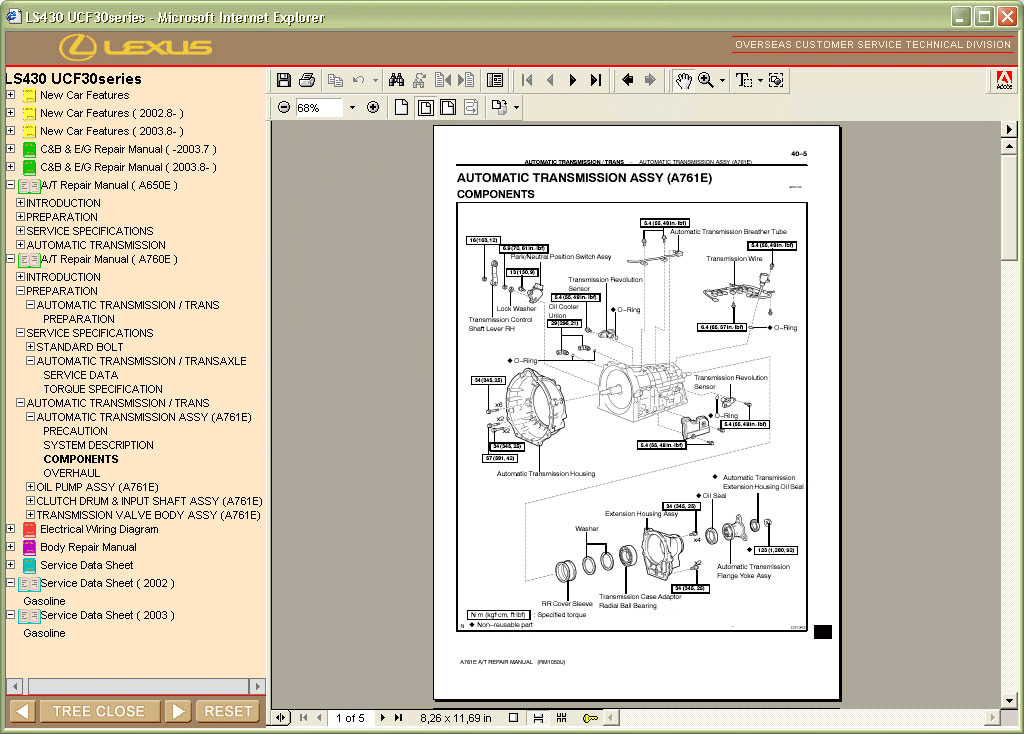1024x734 pixels.
Task: Expand C&B & E/G Repair Manual ( -2003.7 )
Action: (10, 148)
